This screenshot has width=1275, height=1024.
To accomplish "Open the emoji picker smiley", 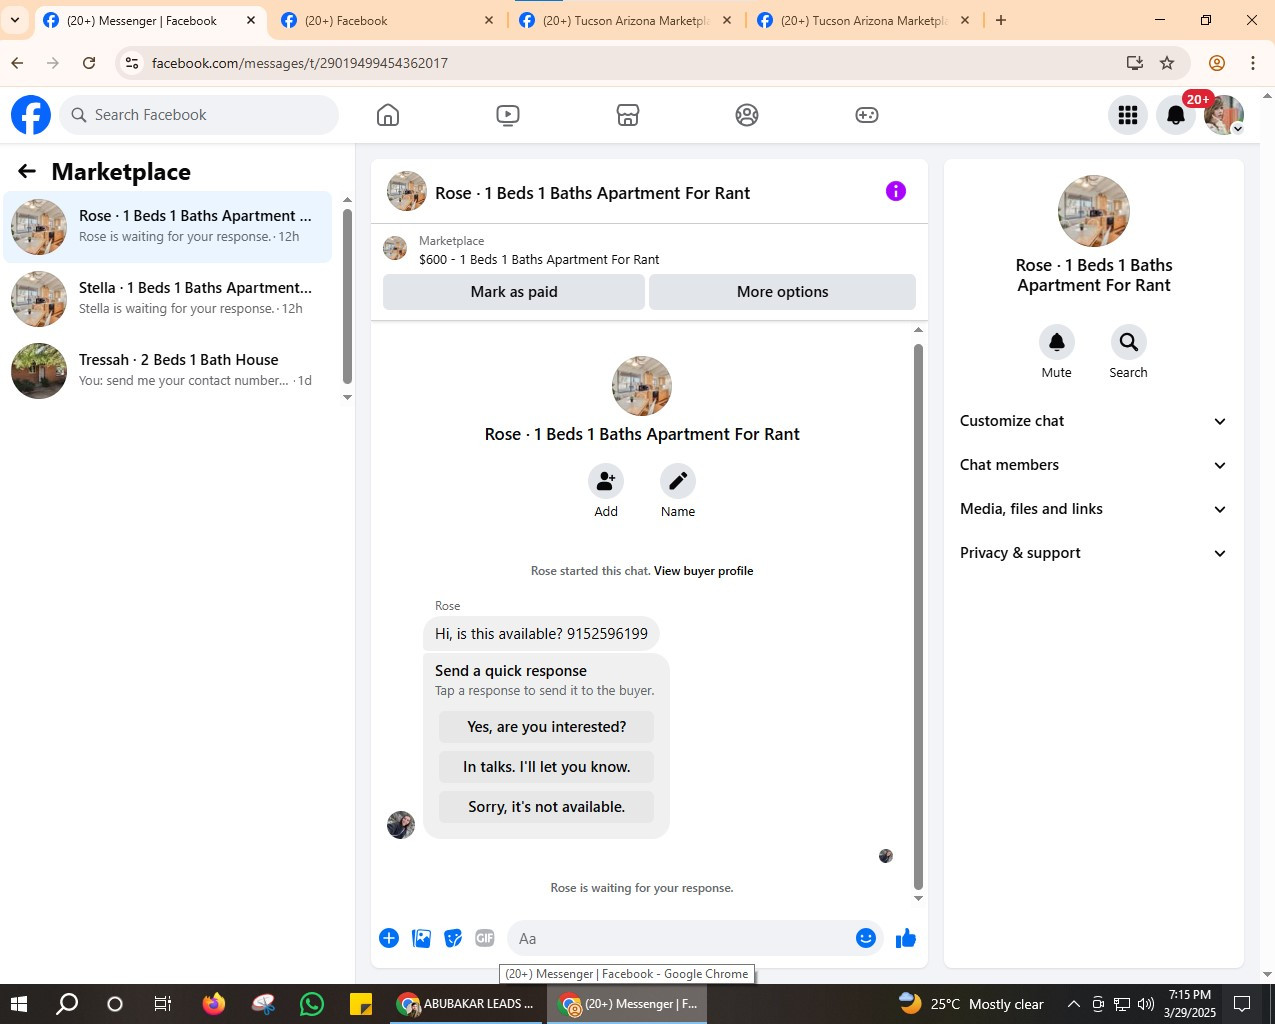I will (866, 938).
